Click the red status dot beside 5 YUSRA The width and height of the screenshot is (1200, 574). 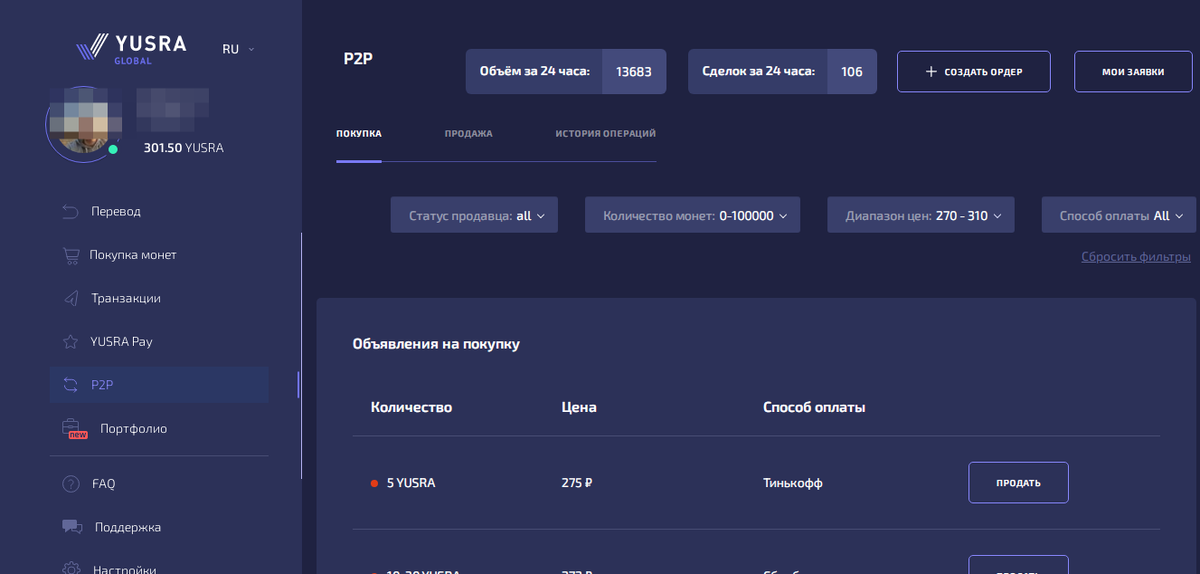click(x=374, y=484)
